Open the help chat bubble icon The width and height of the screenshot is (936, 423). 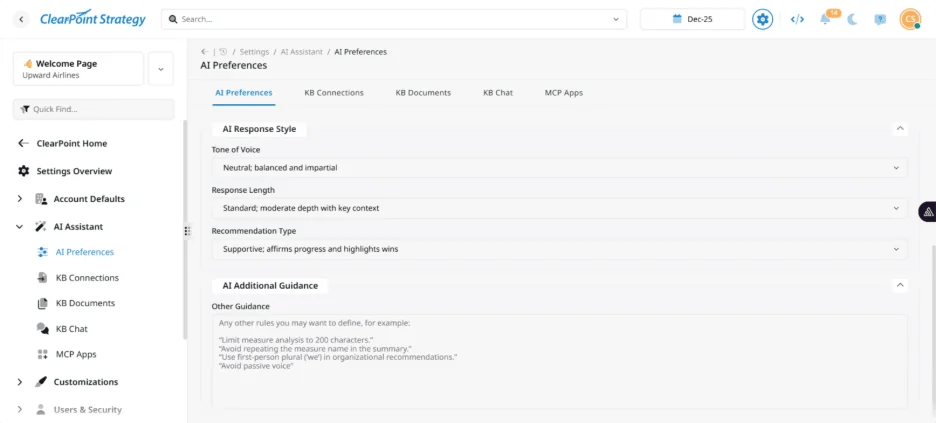tap(880, 20)
